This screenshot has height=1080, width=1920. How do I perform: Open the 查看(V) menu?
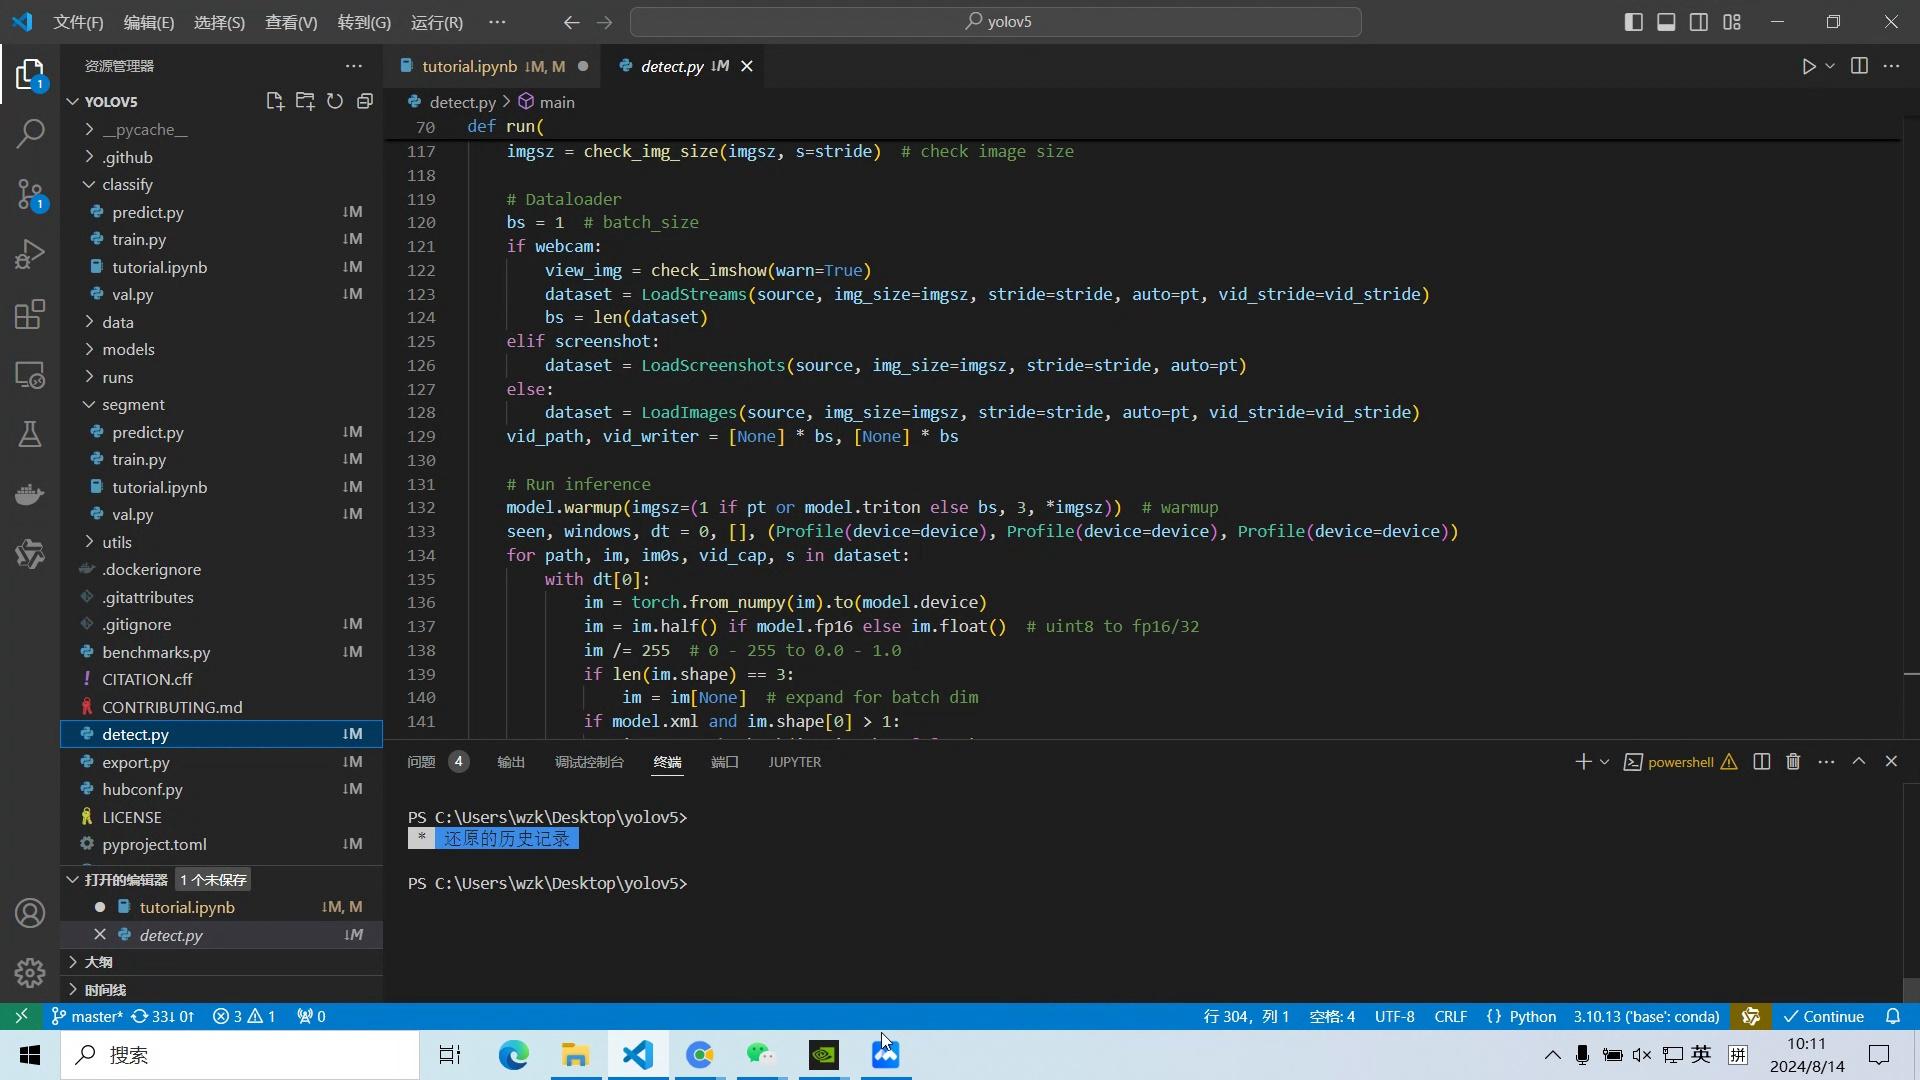(291, 22)
